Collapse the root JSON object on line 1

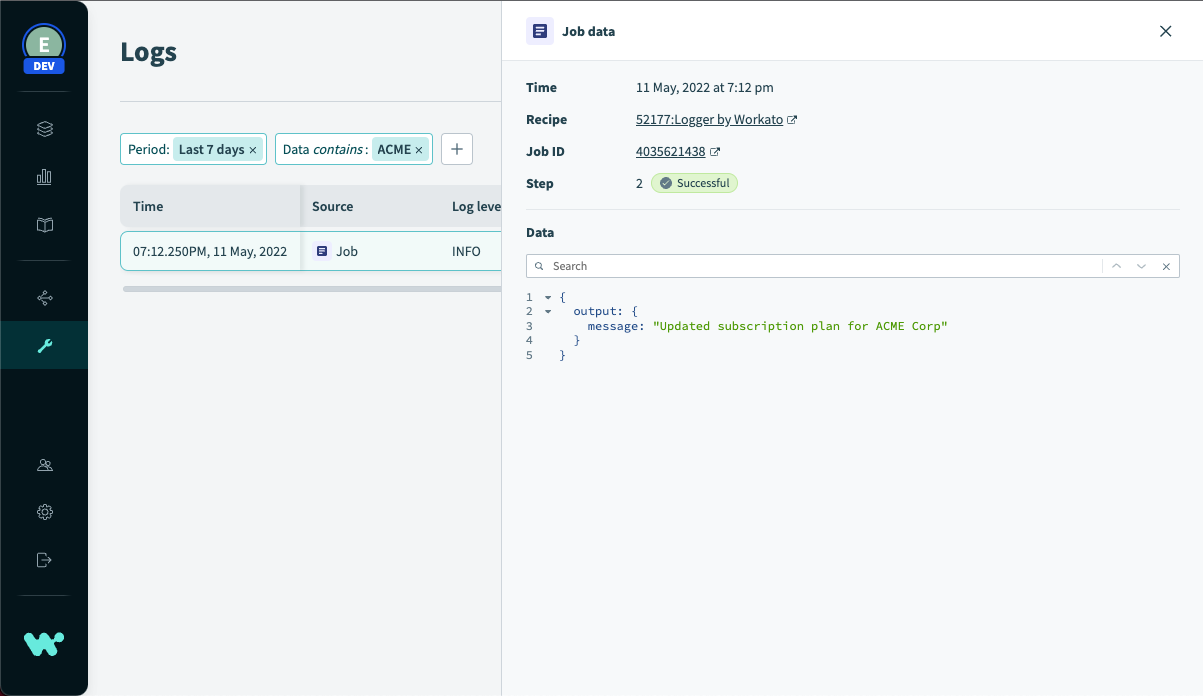click(548, 298)
